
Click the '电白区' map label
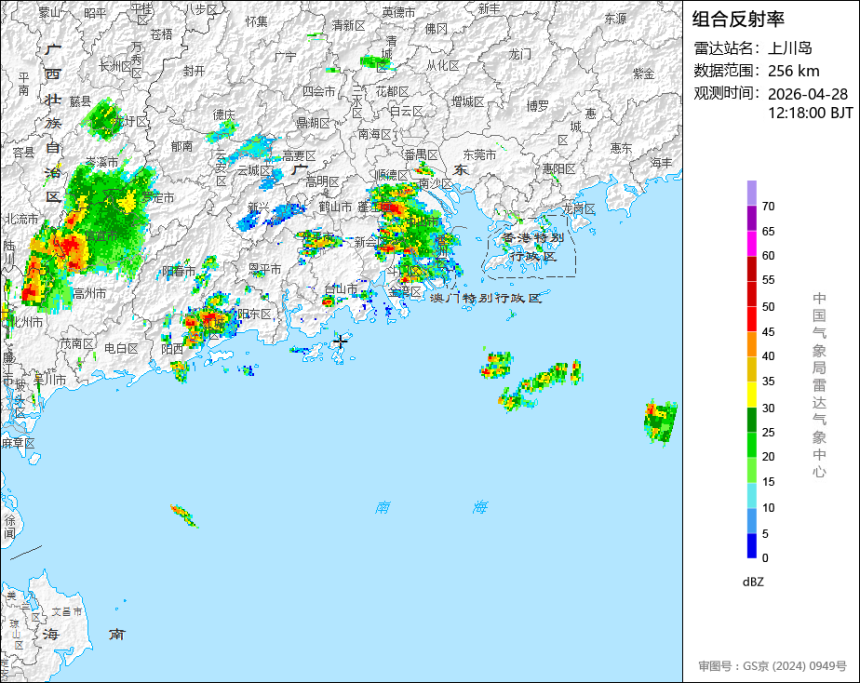click(121, 348)
